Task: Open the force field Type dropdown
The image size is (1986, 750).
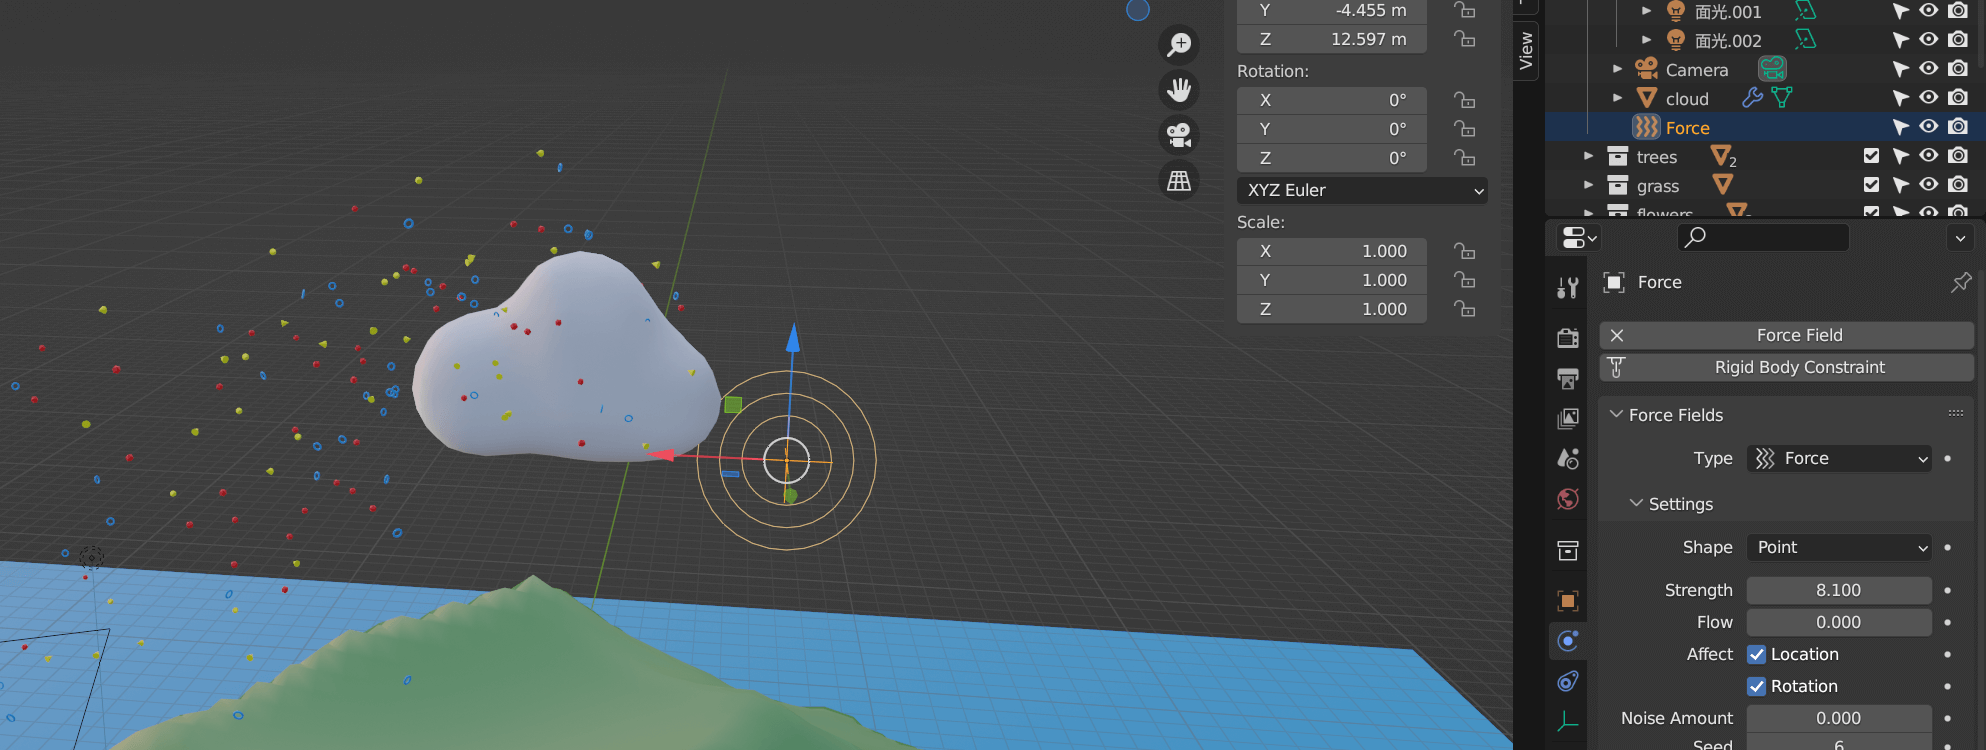Action: tap(1839, 458)
